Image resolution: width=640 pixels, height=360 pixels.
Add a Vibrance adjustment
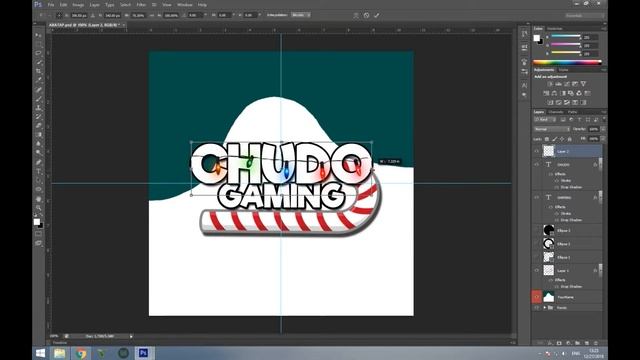tap(583, 84)
